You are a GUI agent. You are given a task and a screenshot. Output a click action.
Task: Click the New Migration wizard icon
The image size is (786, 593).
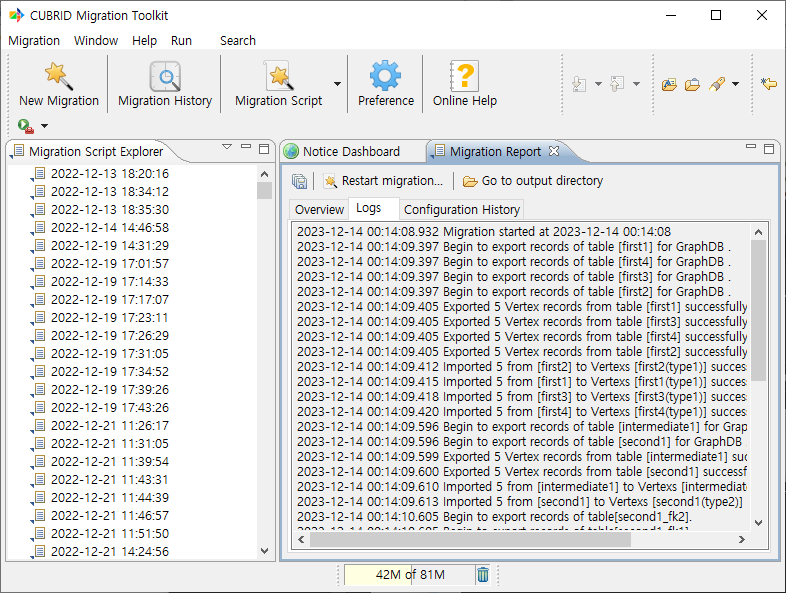(x=59, y=76)
